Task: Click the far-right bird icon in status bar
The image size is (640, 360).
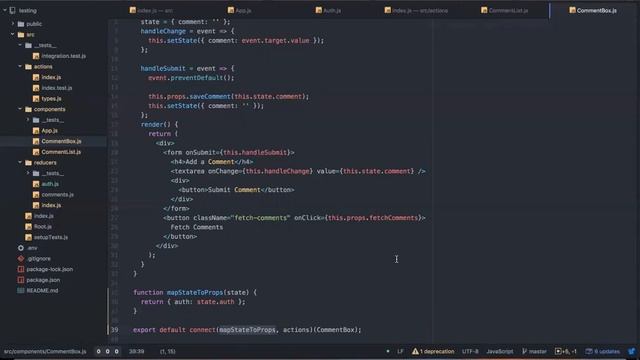Action: click(632, 351)
